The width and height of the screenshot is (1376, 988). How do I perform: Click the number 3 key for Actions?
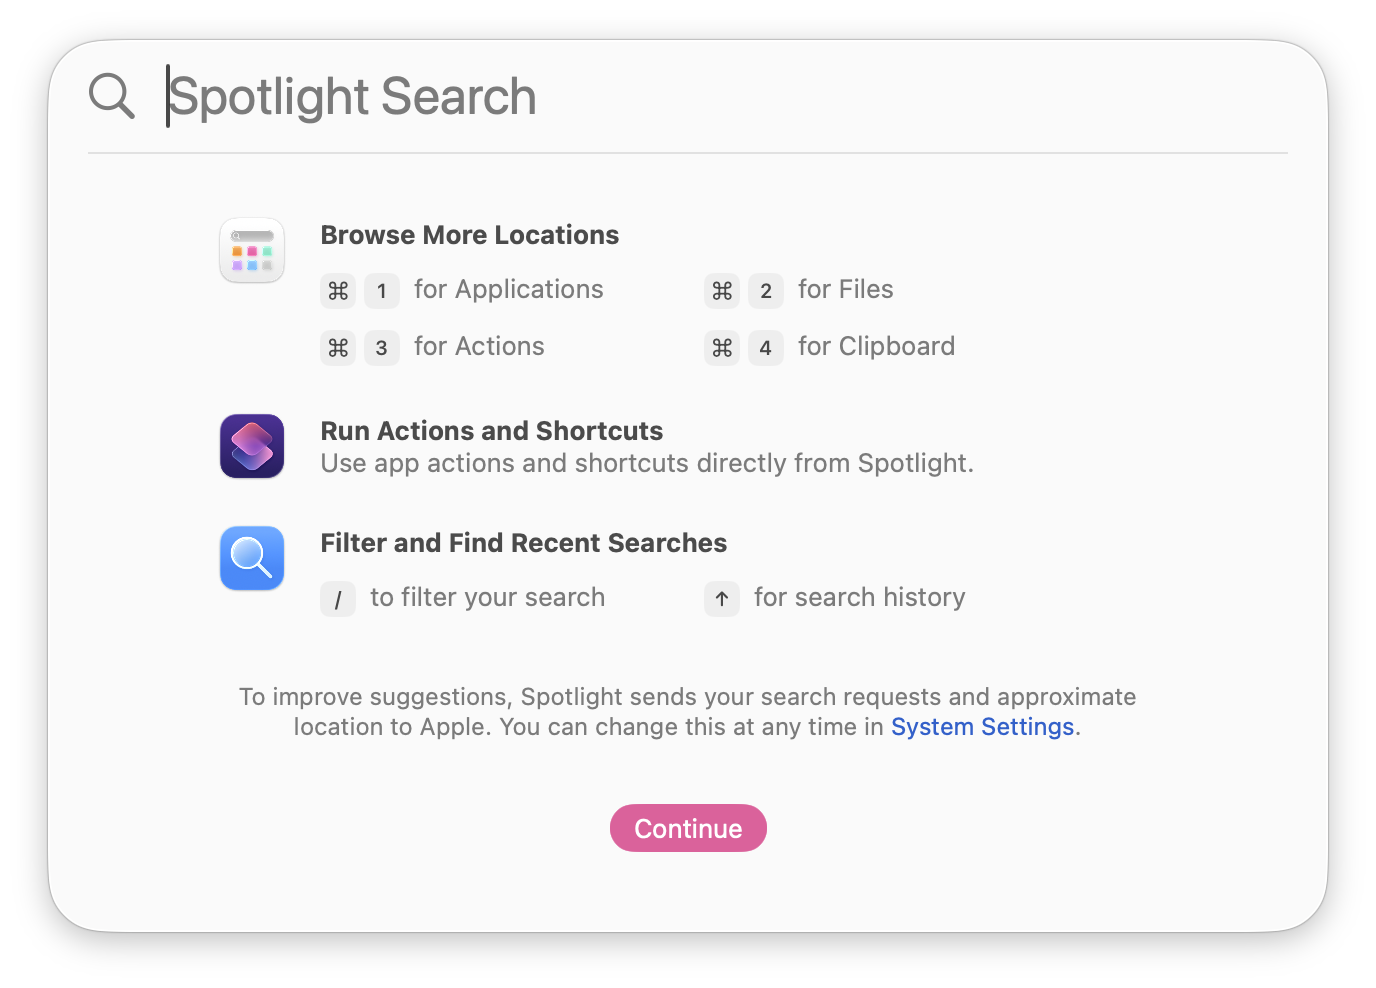click(382, 348)
